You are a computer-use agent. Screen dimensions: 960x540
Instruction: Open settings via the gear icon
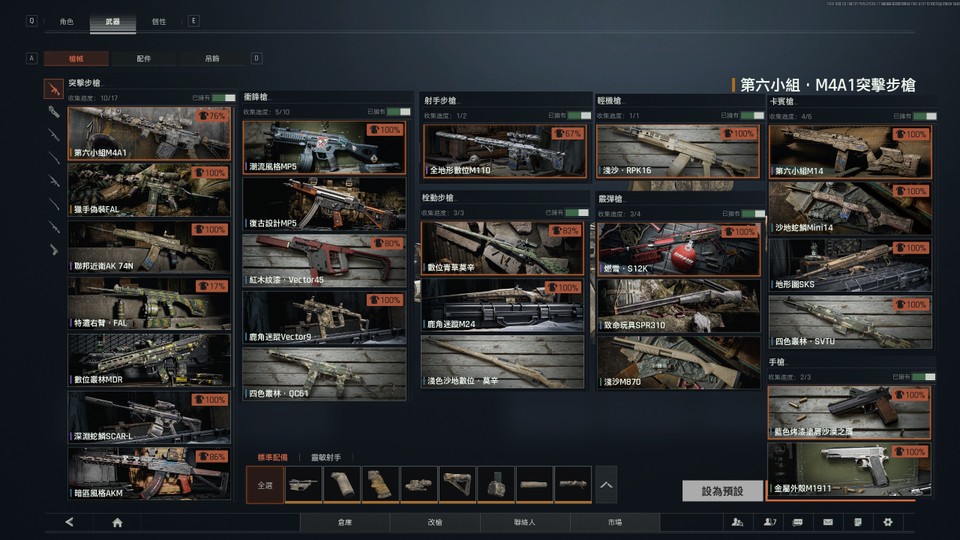point(888,522)
